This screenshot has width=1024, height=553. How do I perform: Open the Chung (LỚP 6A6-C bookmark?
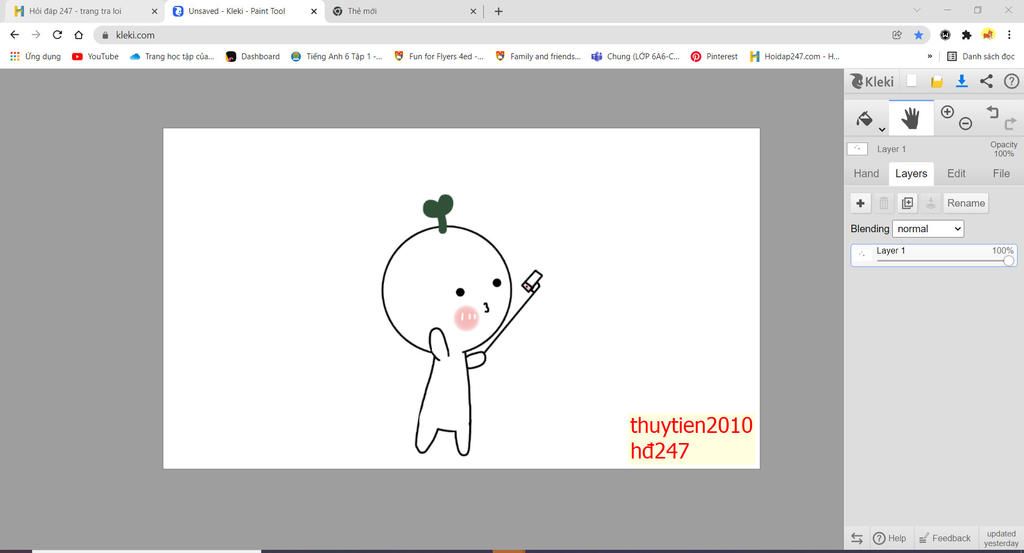pos(635,56)
